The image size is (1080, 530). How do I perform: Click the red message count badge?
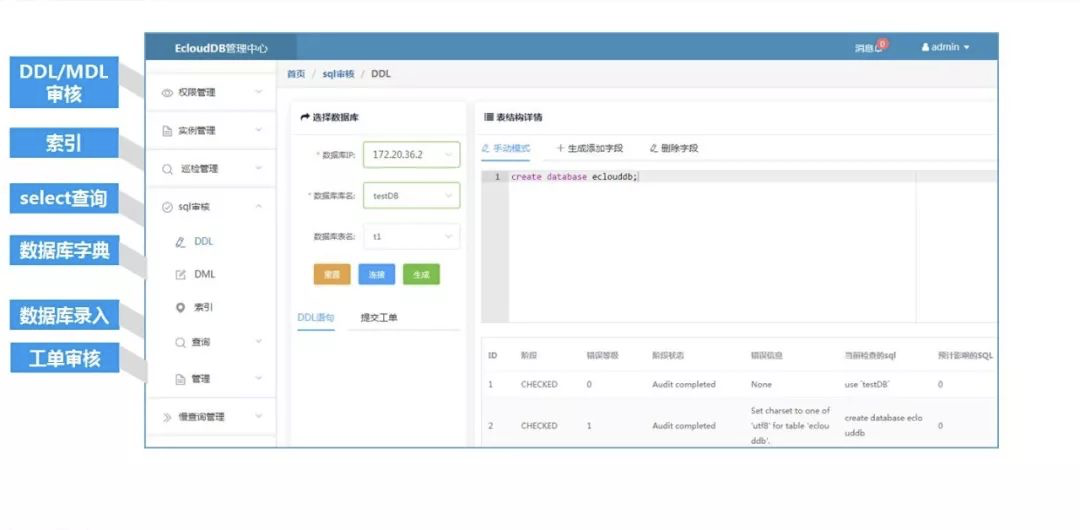882,43
